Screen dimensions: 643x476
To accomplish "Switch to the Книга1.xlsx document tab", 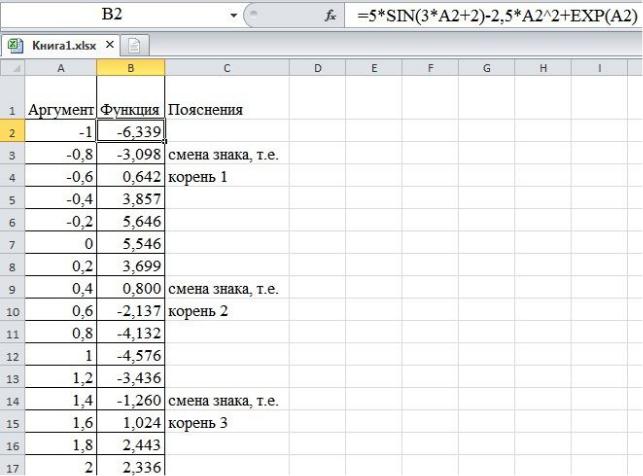I will 64,45.
